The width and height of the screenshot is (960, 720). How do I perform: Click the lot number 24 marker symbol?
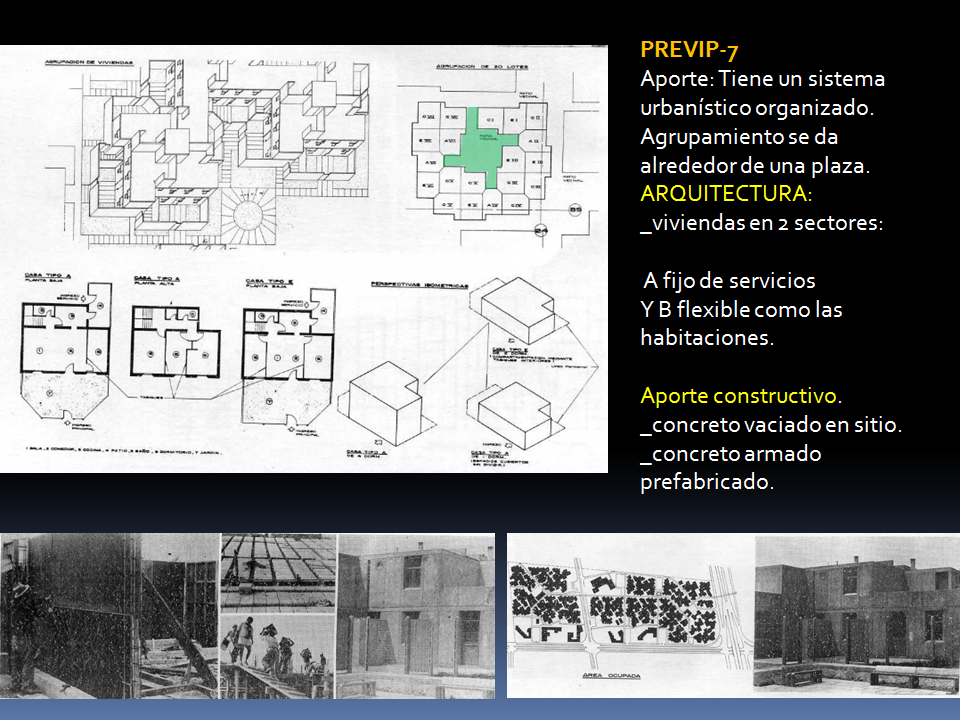tap(541, 229)
